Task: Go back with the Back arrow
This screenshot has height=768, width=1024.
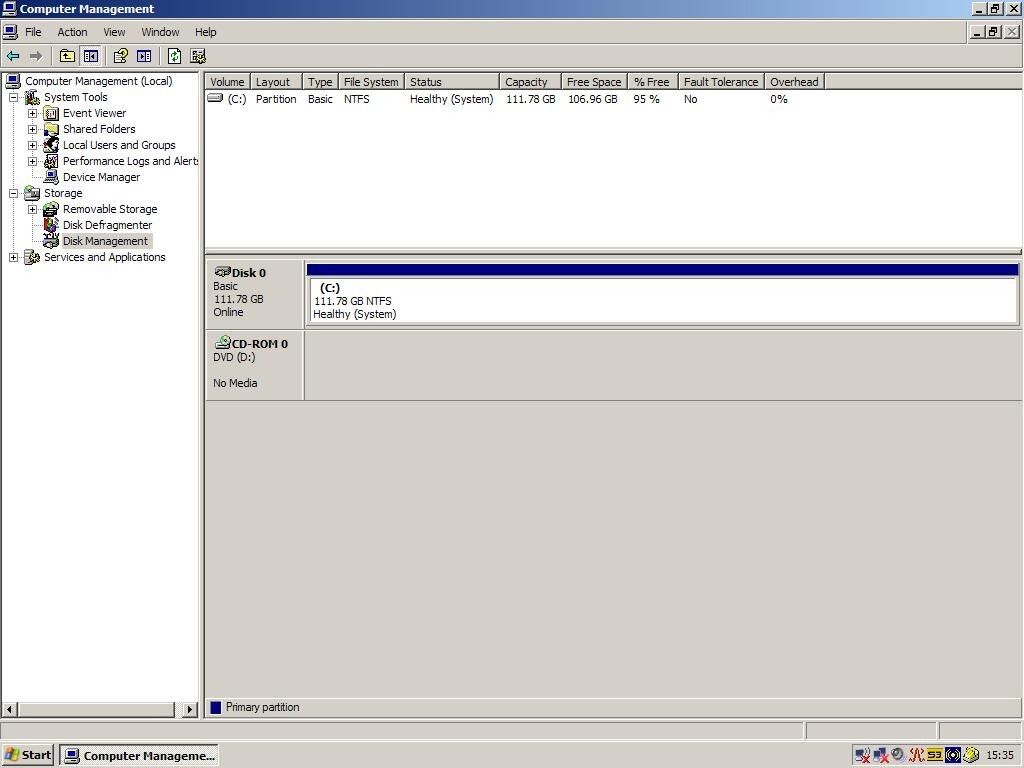Action: point(13,56)
